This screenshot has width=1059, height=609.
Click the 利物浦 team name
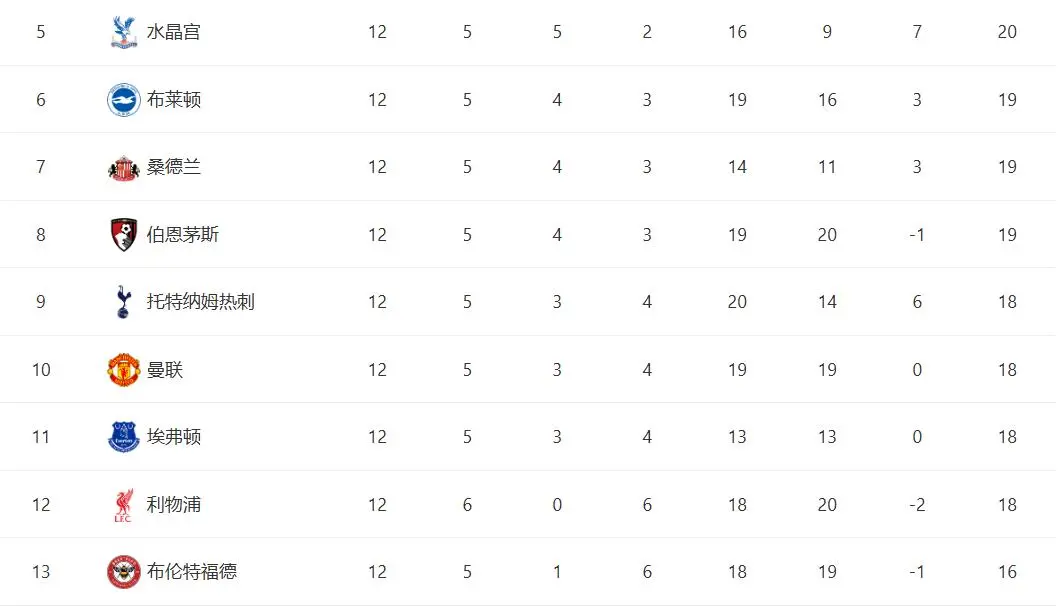click(x=174, y=505)
